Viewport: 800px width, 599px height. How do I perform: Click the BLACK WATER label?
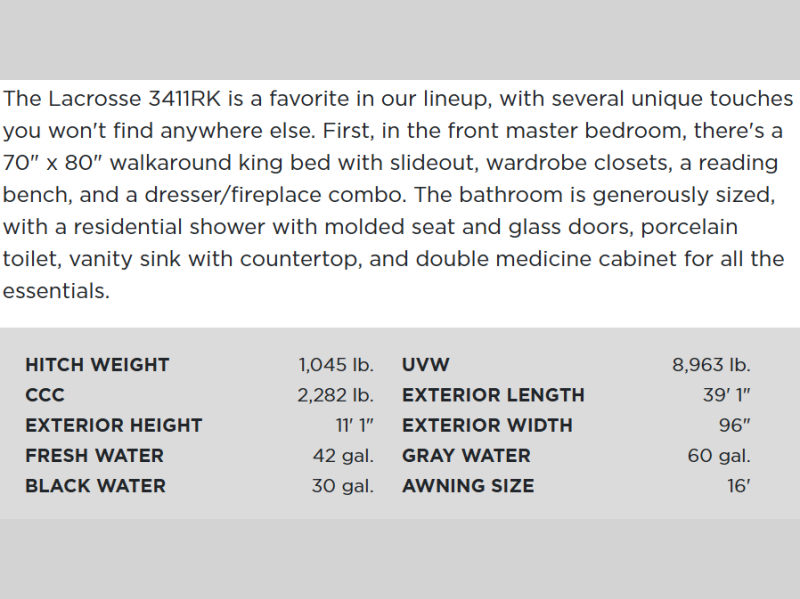click(95, 486)
